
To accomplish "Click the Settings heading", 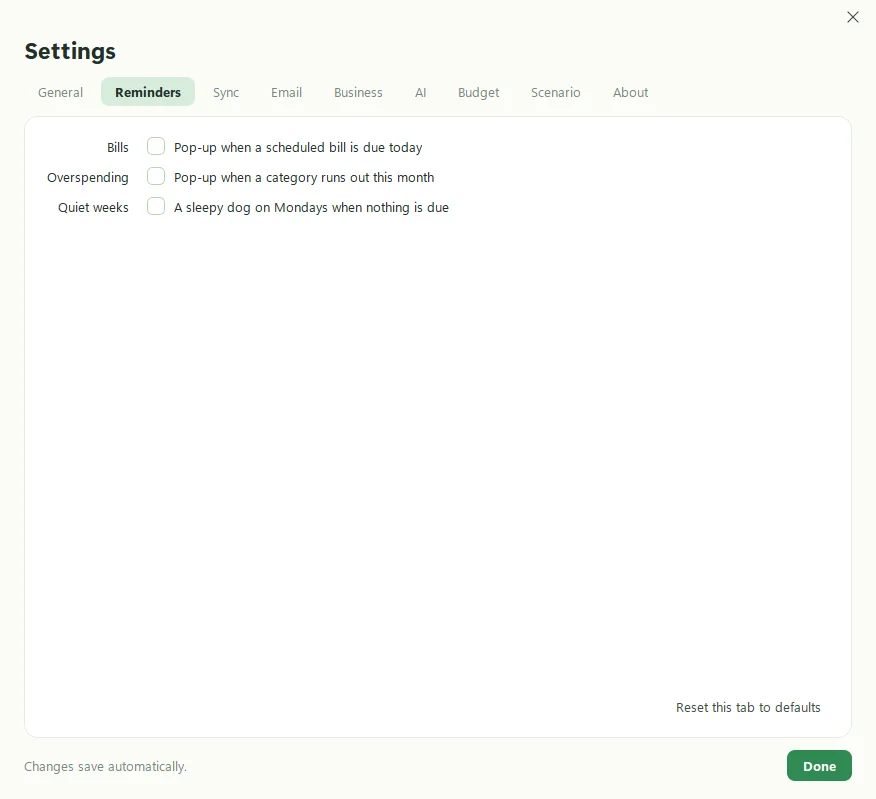I will 70,51.
